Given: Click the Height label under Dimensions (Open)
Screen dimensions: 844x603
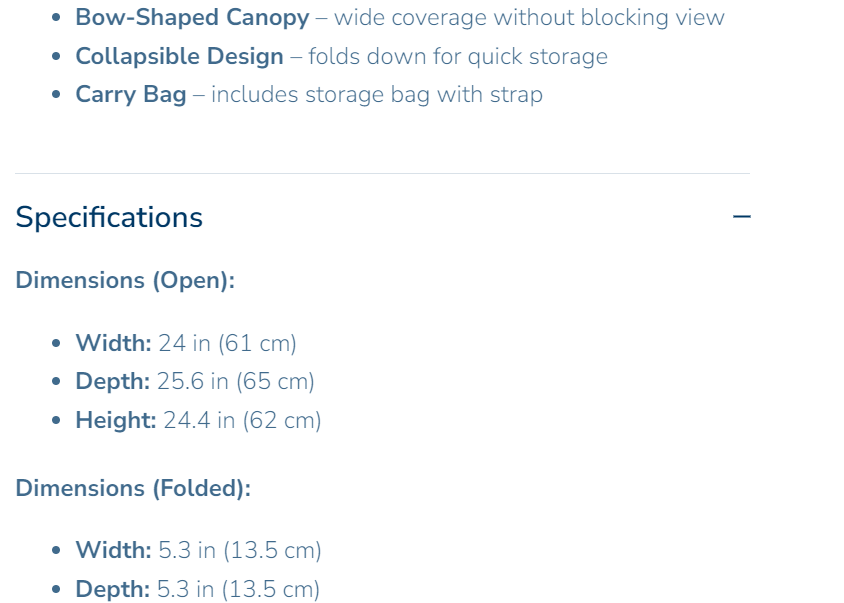Looking at the screenshot, I should (x=116, y=420).
